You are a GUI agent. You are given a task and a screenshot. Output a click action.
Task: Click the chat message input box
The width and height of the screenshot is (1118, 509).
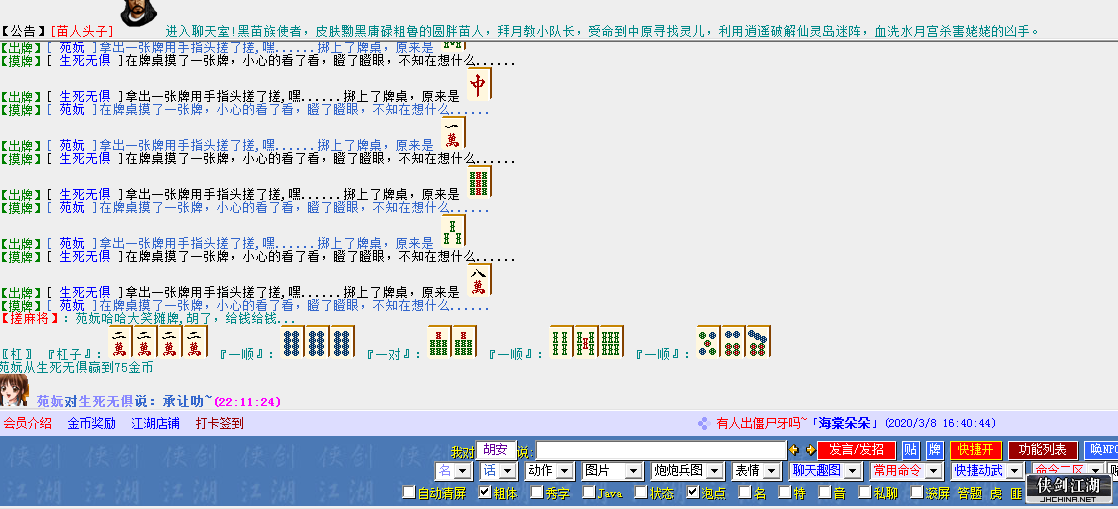coord(661,450)
